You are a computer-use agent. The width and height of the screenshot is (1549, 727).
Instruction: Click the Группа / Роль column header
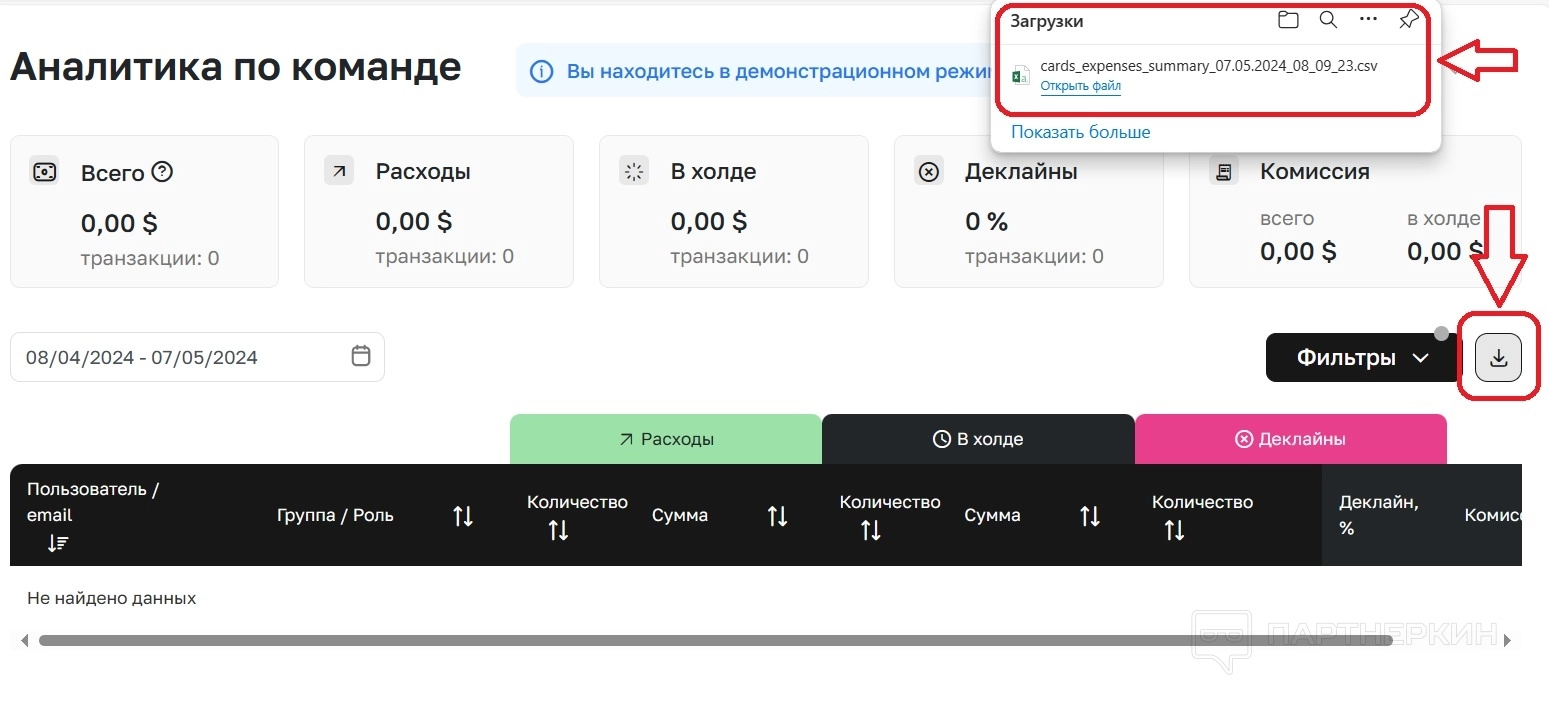coord(335,516)
